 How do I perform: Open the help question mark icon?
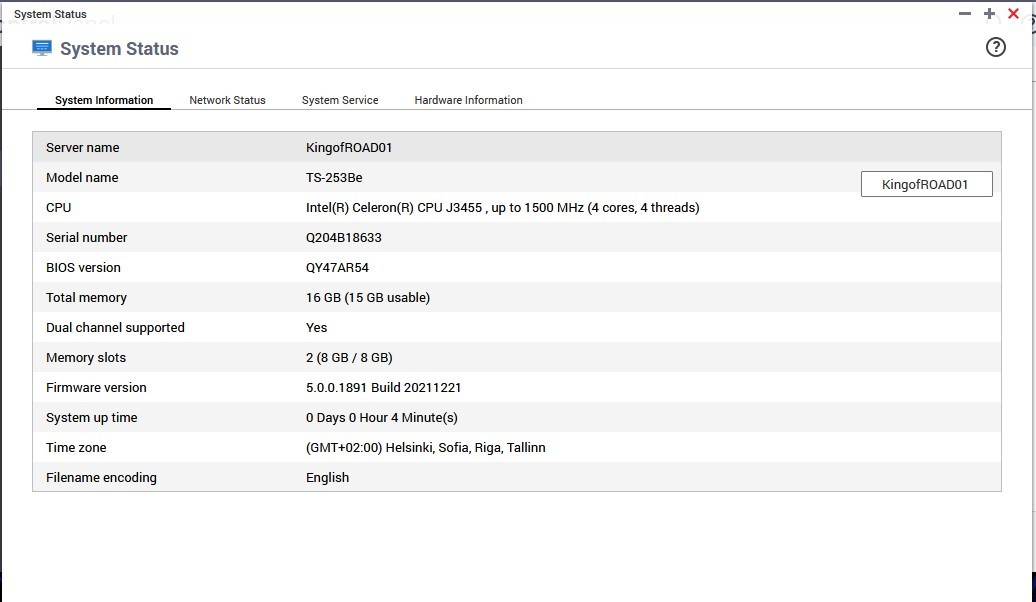click(x=995, y=47)
